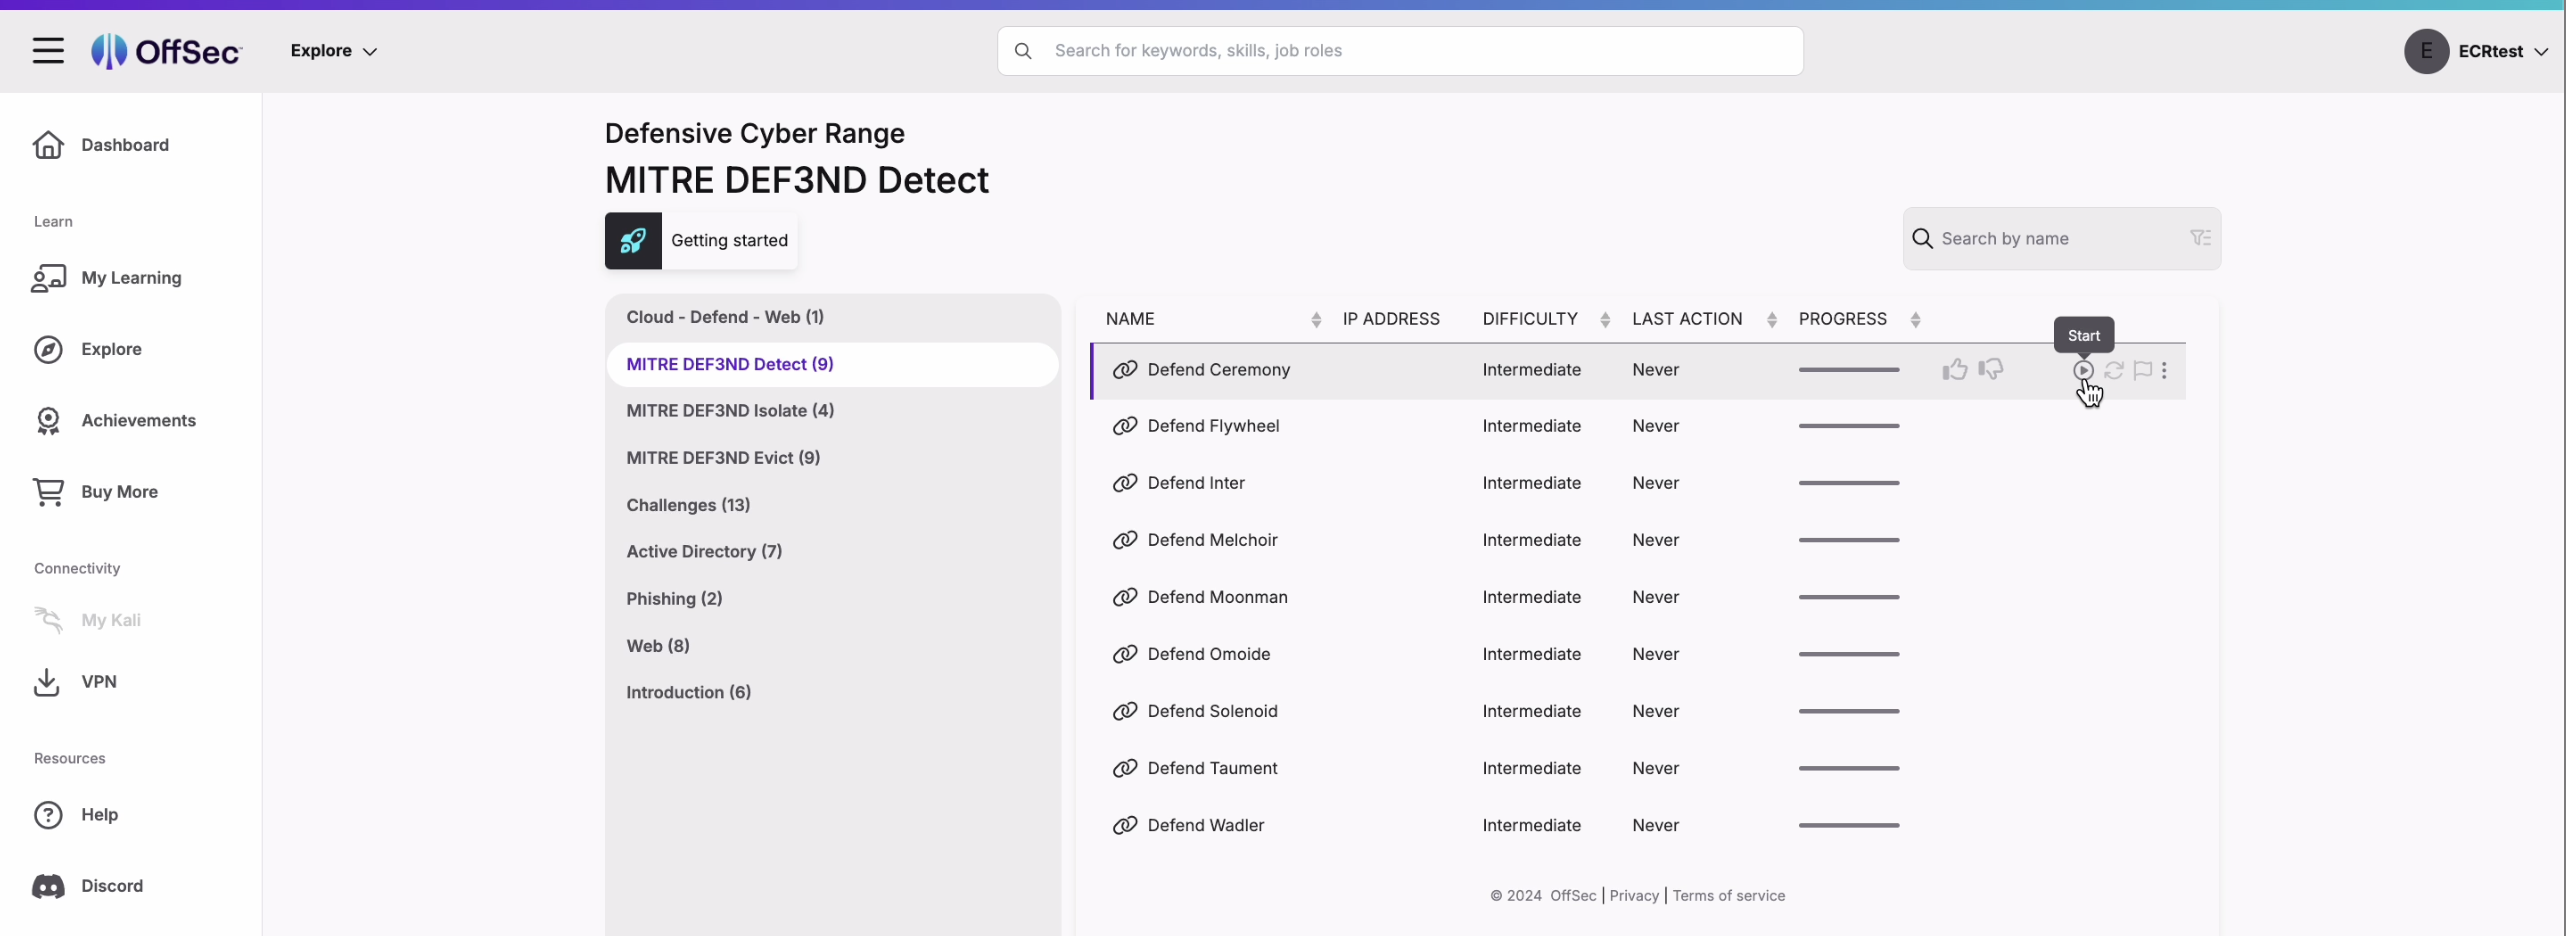The width and height of the screenshot is (2566, 936).
Task: Click the E user avatar
Action: pos(2426,51)
